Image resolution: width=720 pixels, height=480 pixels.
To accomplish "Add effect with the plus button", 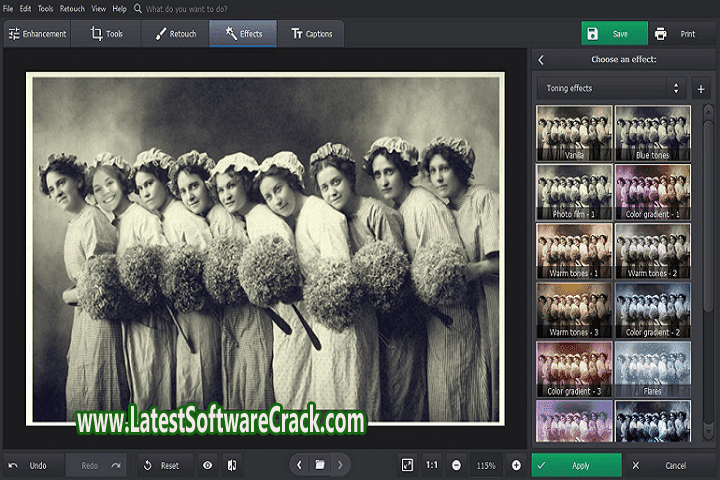I will [x=701, y=88].
